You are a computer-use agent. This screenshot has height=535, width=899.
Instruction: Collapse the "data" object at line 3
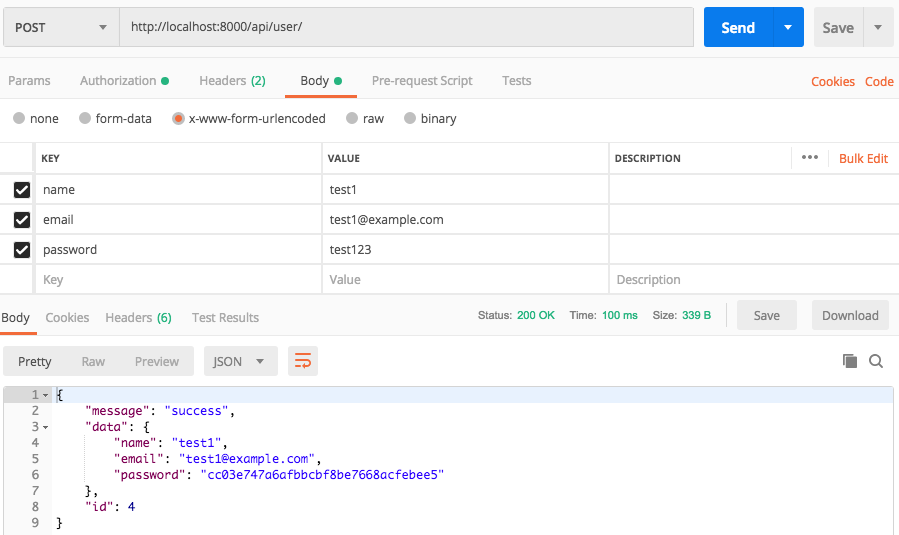(45, 427)
